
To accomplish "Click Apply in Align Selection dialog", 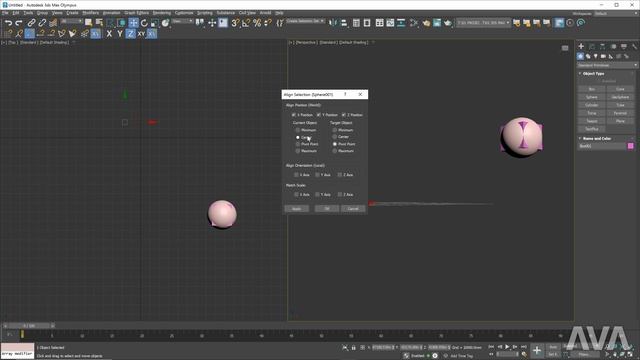I will tap(296, 209).
